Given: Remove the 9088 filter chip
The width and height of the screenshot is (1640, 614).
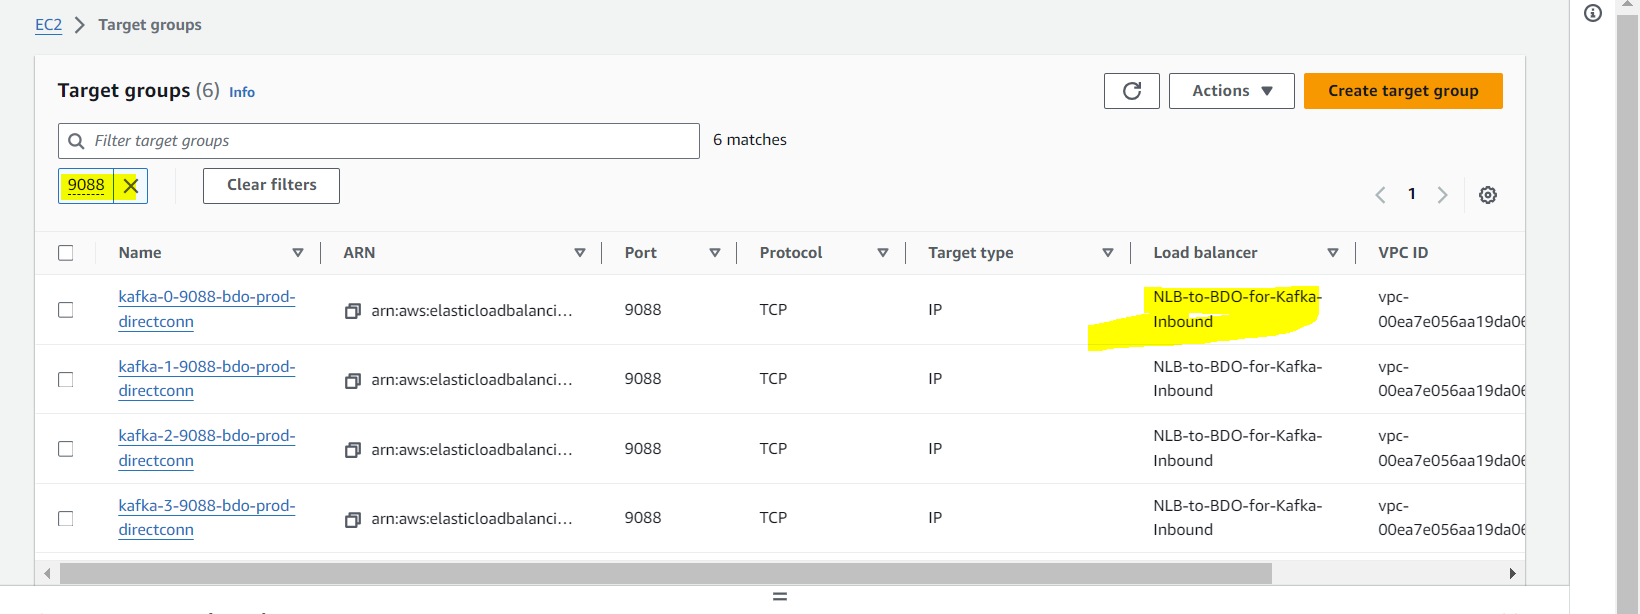Looking at the screenshot, I should click(x=130, y=186).
